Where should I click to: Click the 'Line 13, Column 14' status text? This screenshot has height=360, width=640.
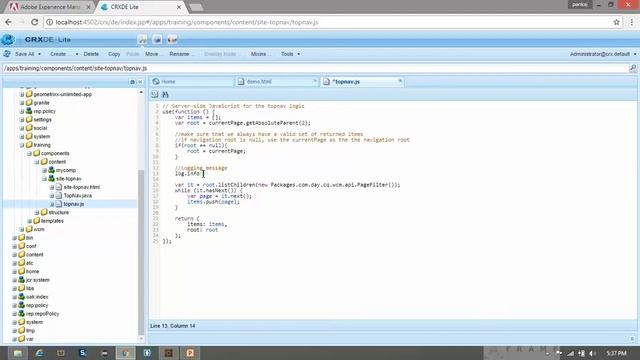pos(173,326)
